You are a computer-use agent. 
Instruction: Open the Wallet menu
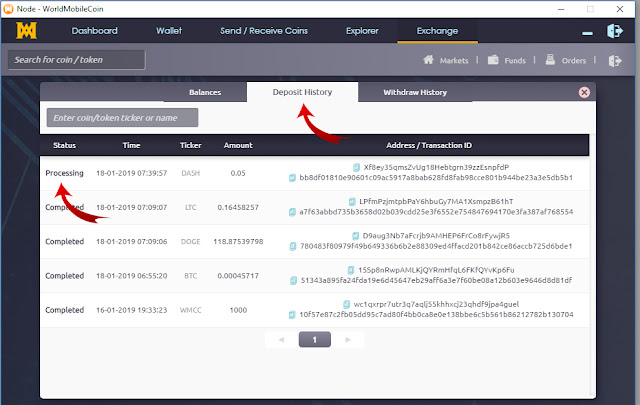click(x=169, y=31)
